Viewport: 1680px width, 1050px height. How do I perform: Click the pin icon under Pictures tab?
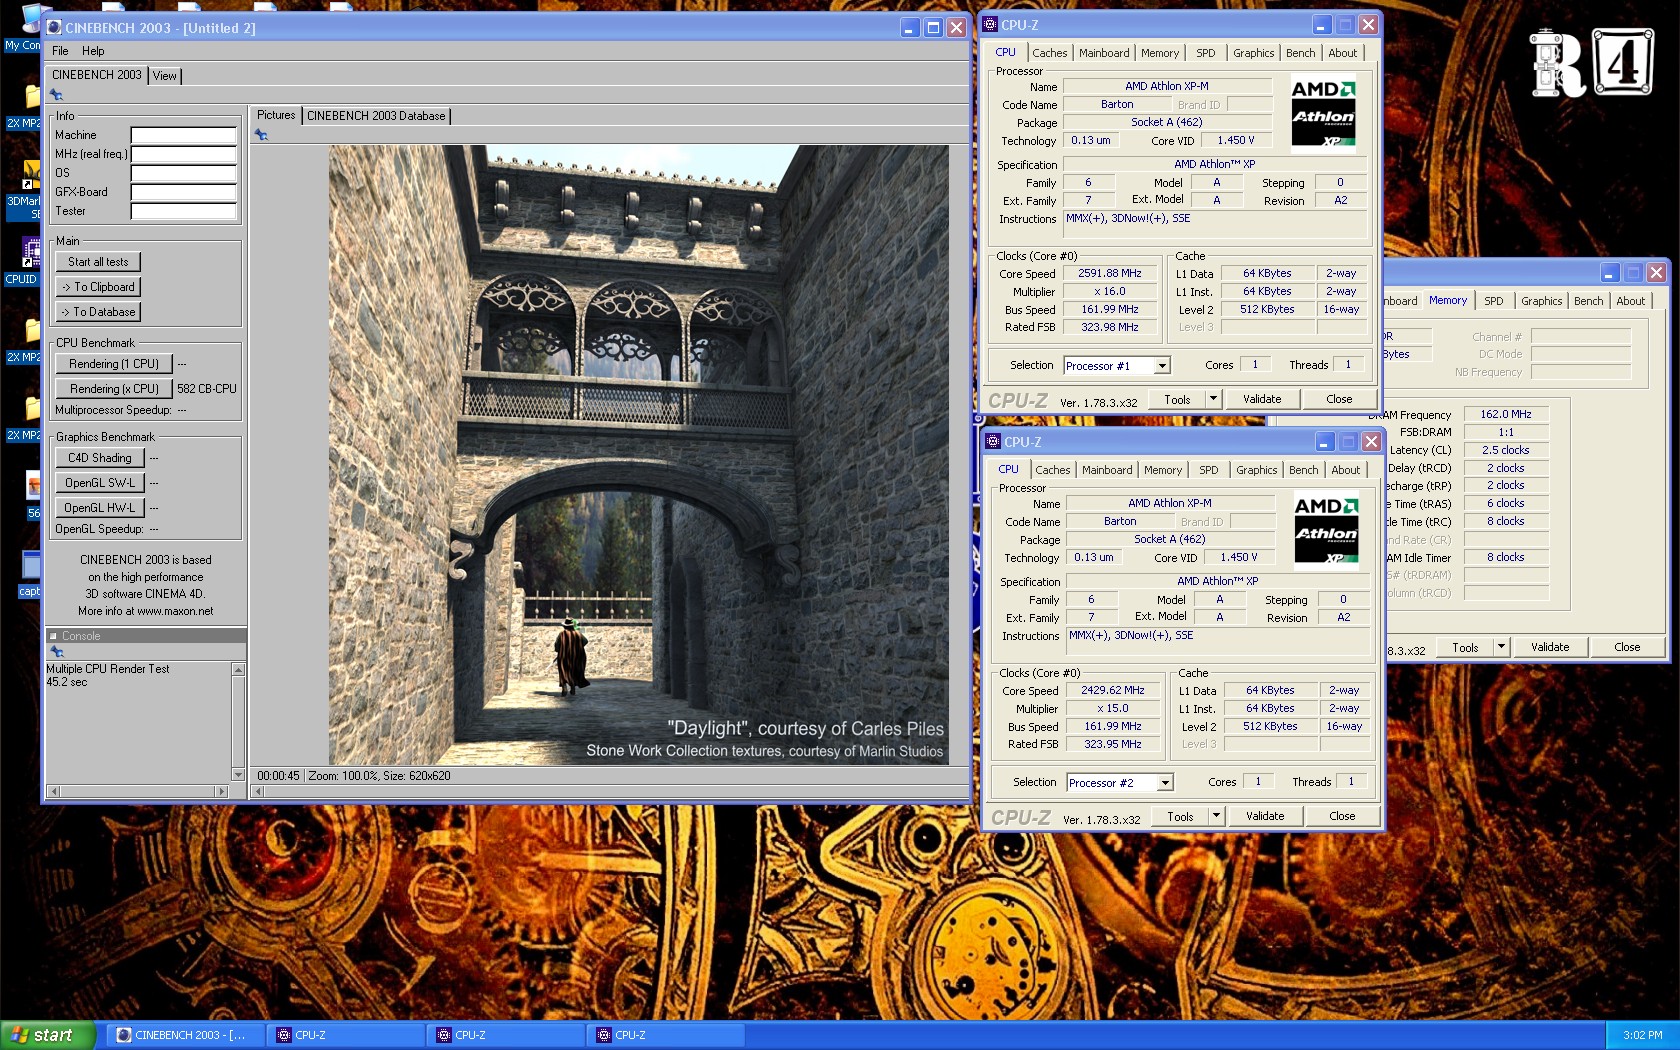pyautogui.click(x=261, y=135)
